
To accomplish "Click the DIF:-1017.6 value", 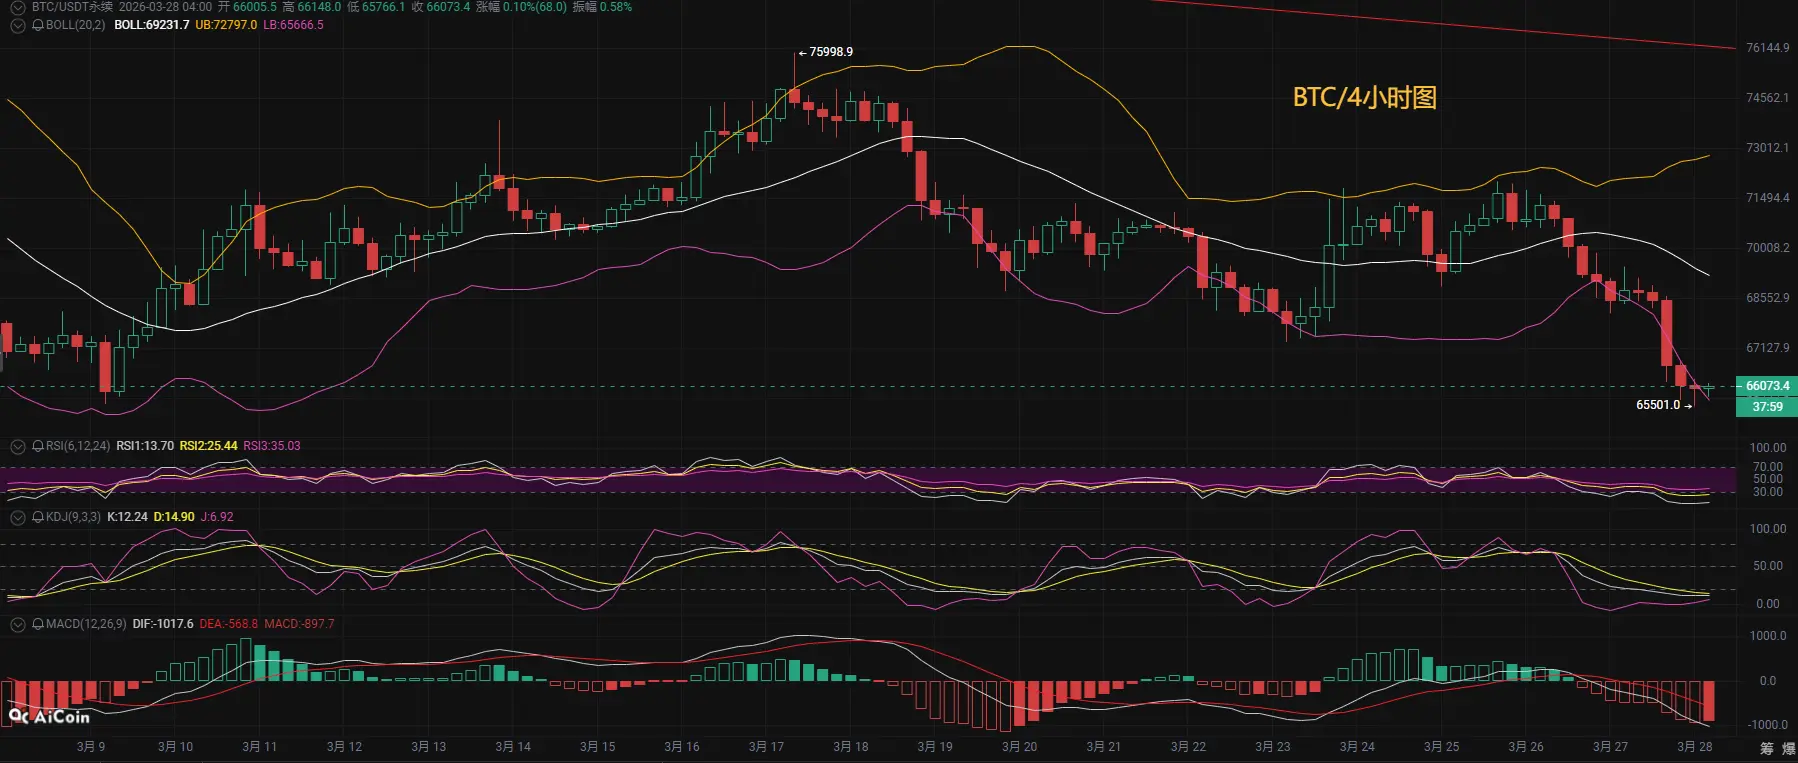I will [x=163, y=624].
